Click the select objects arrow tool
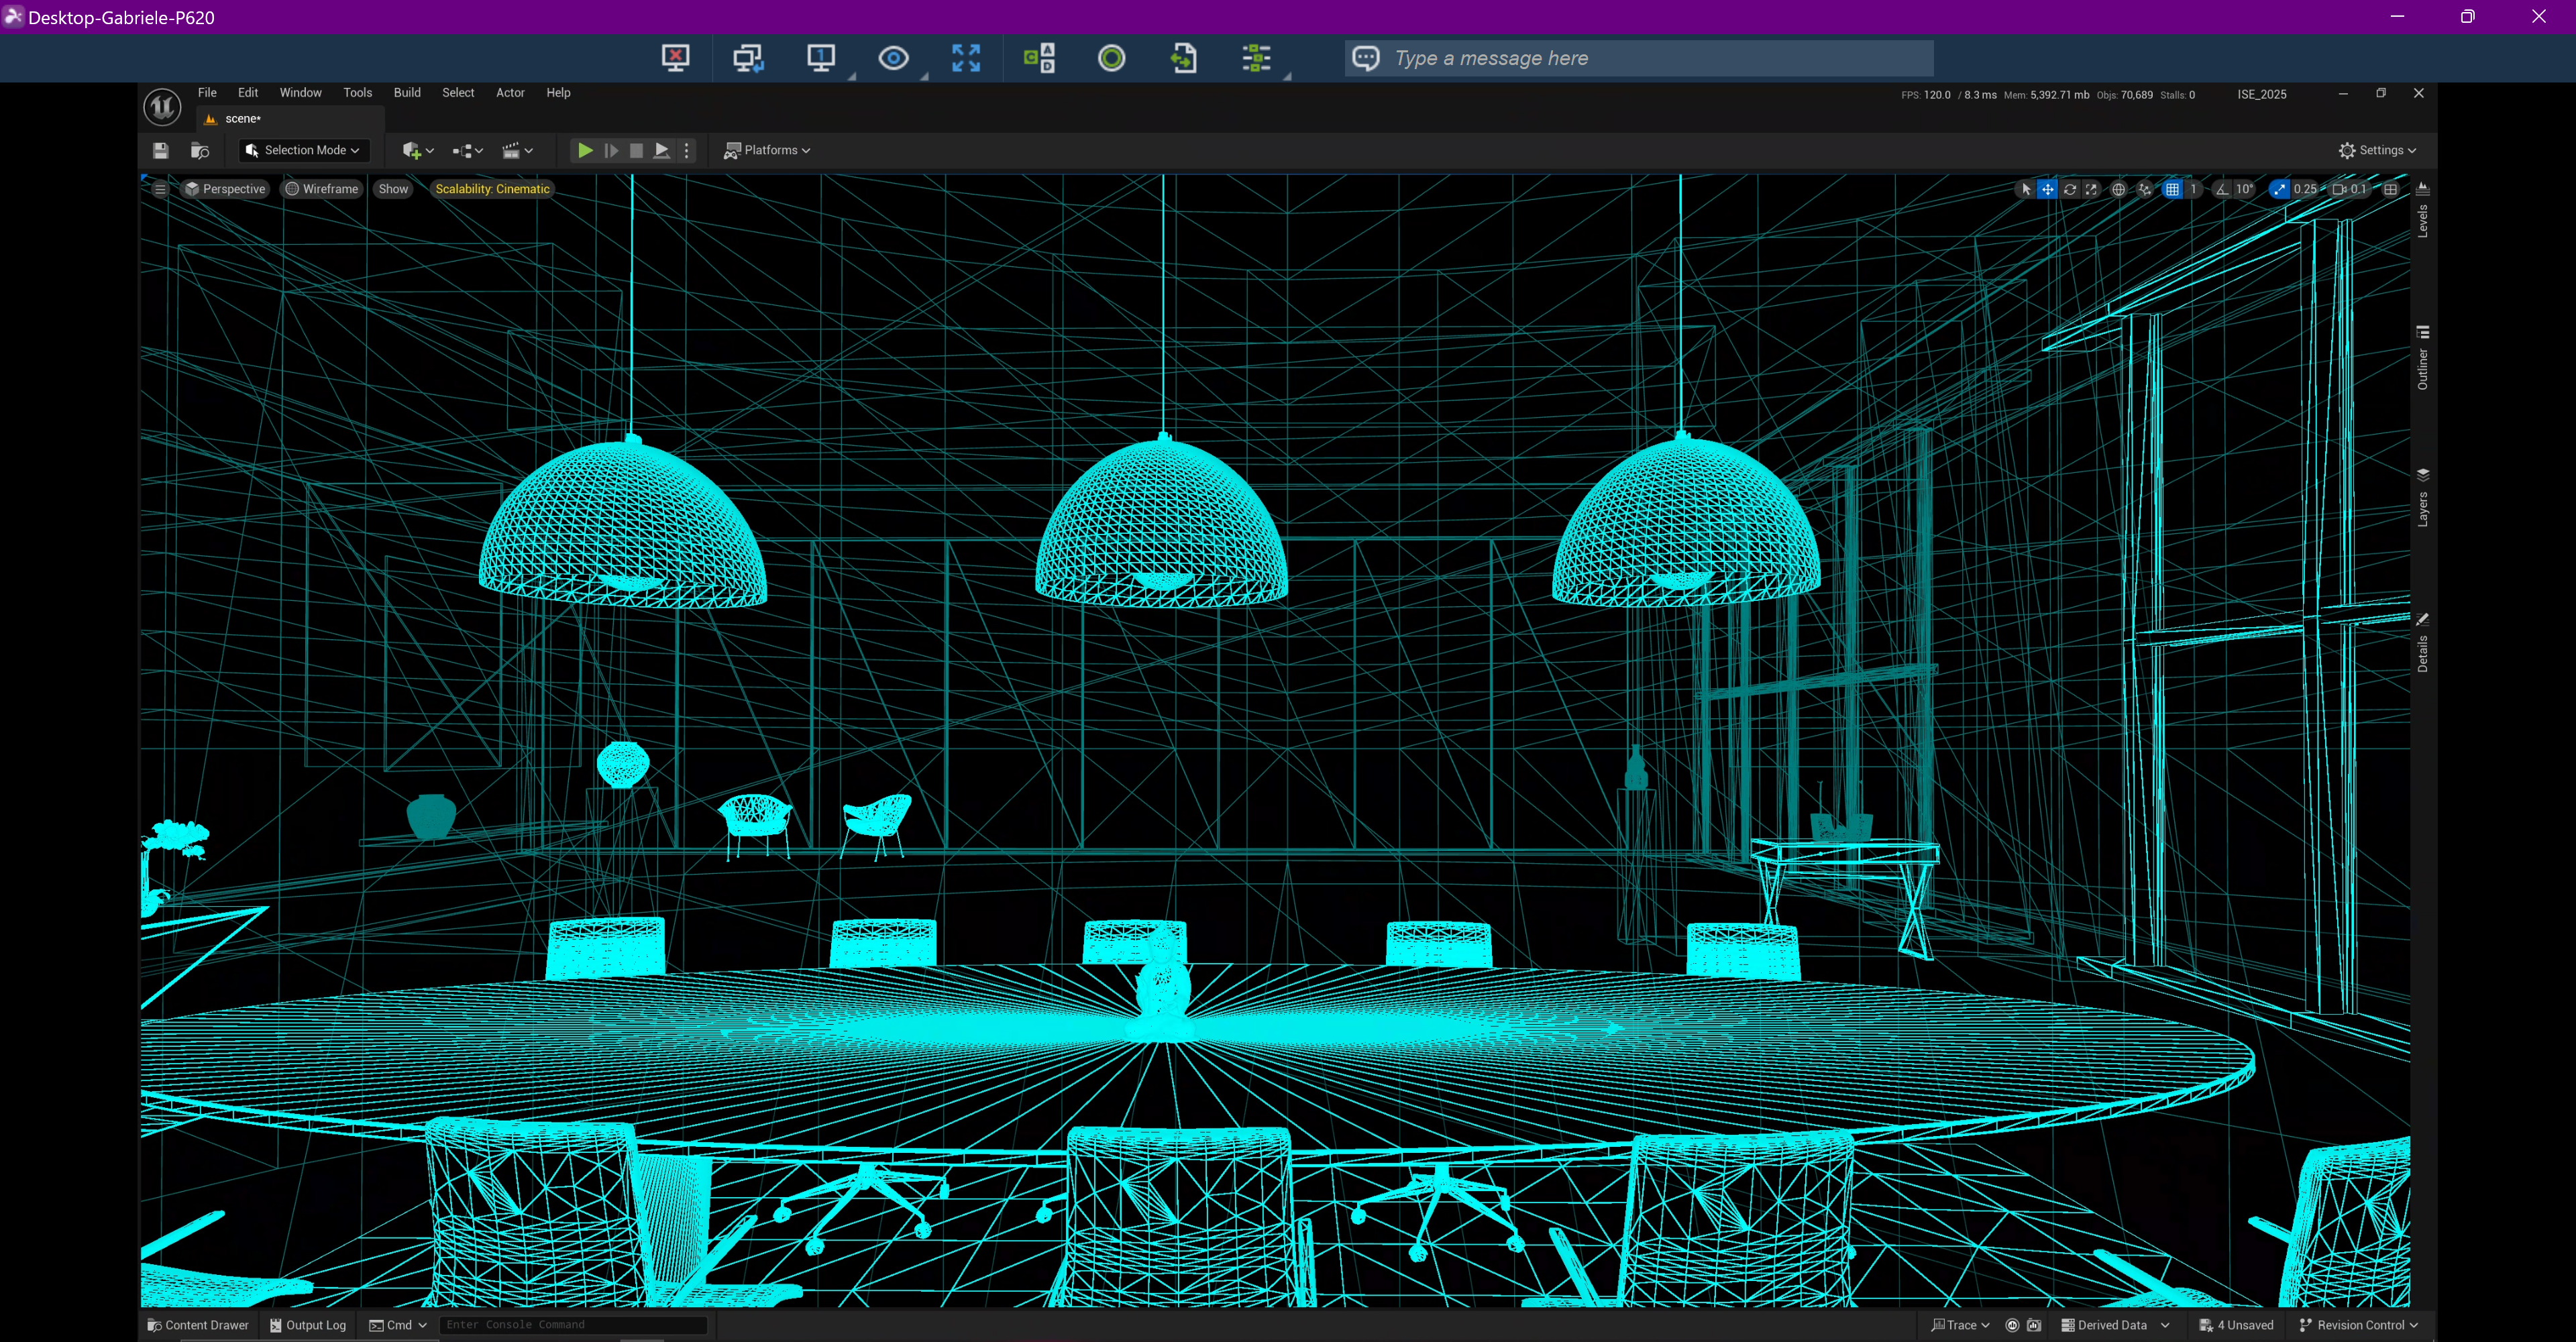2576x1342 pixels. pos(2026,189)
